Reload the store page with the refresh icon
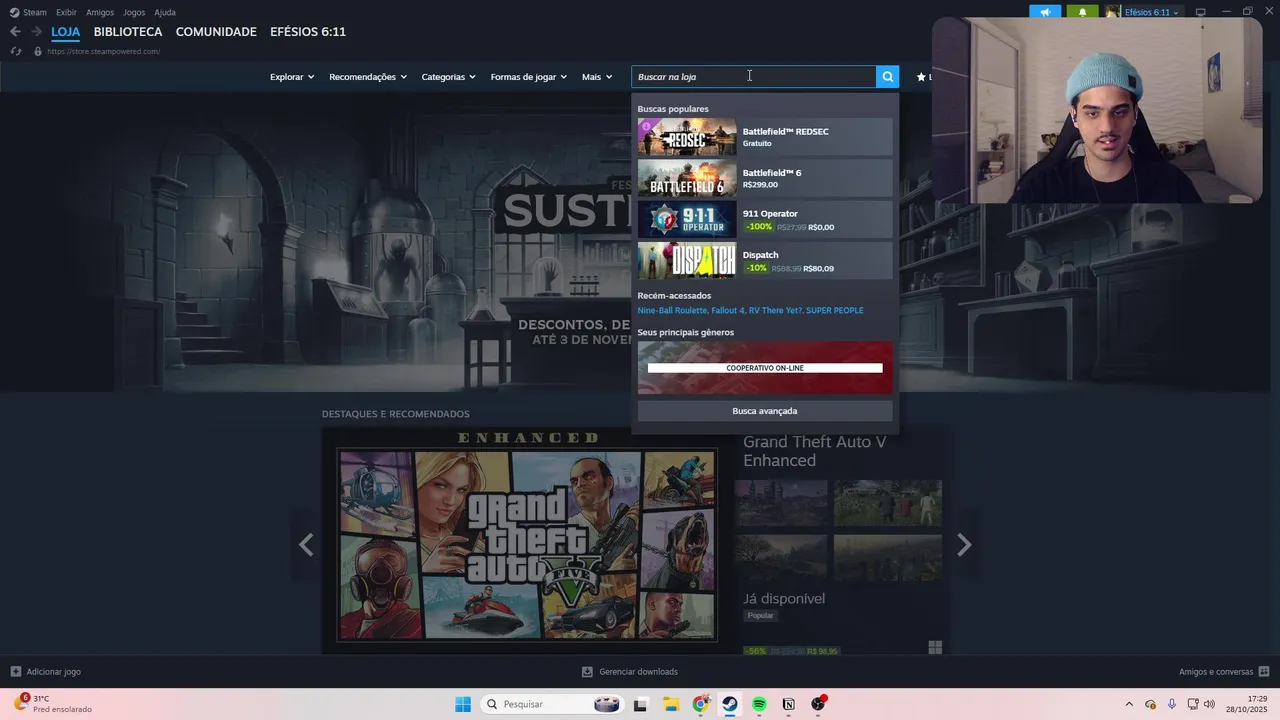This screenshot has width=1280, height=720. (15, 51)
